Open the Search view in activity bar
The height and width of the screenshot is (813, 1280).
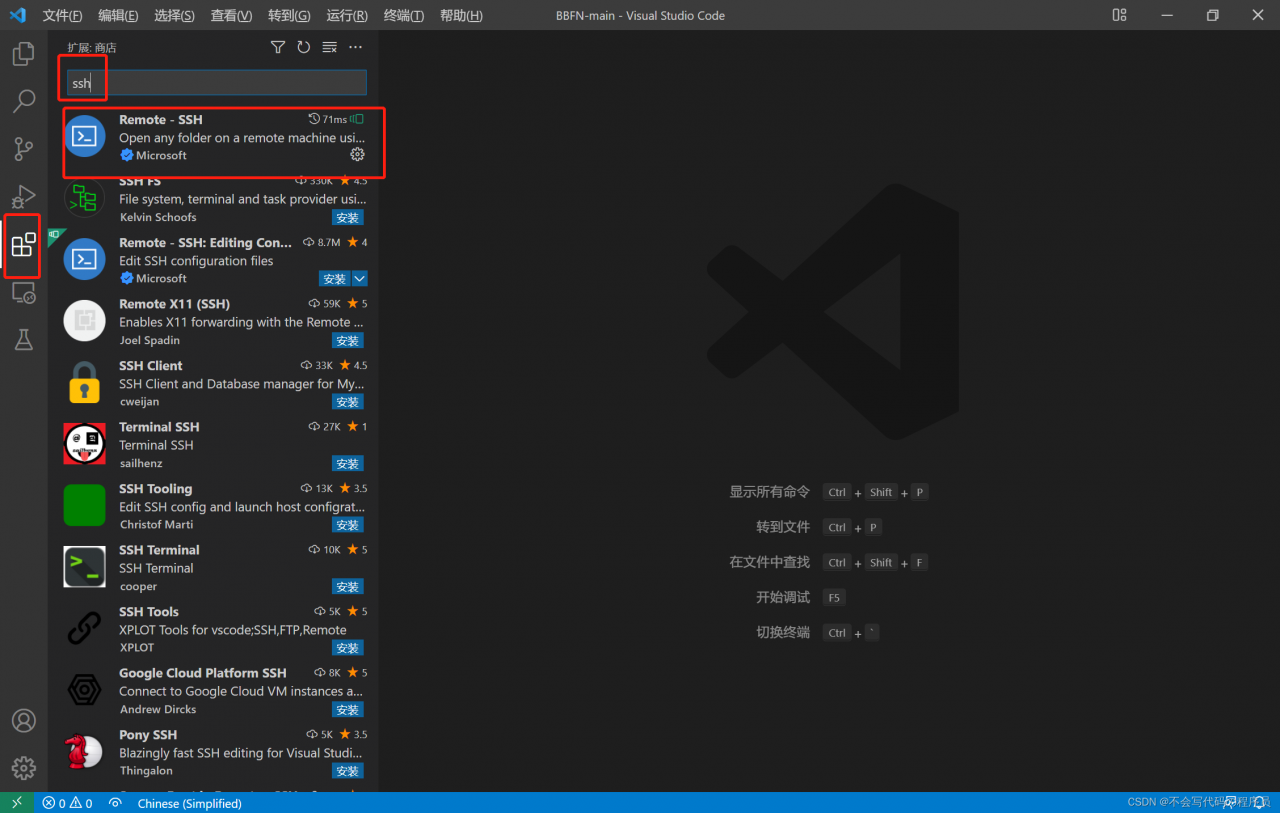pyautogui.click(x=24, y=101)
